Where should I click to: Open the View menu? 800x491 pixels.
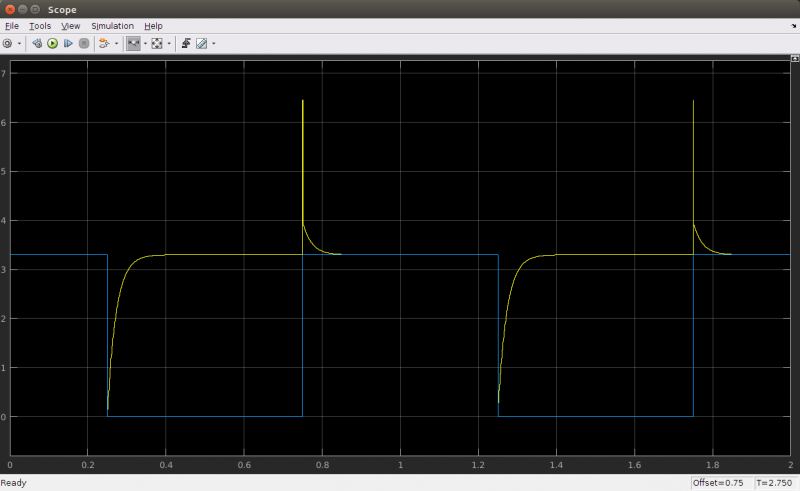tap(70, 26)
